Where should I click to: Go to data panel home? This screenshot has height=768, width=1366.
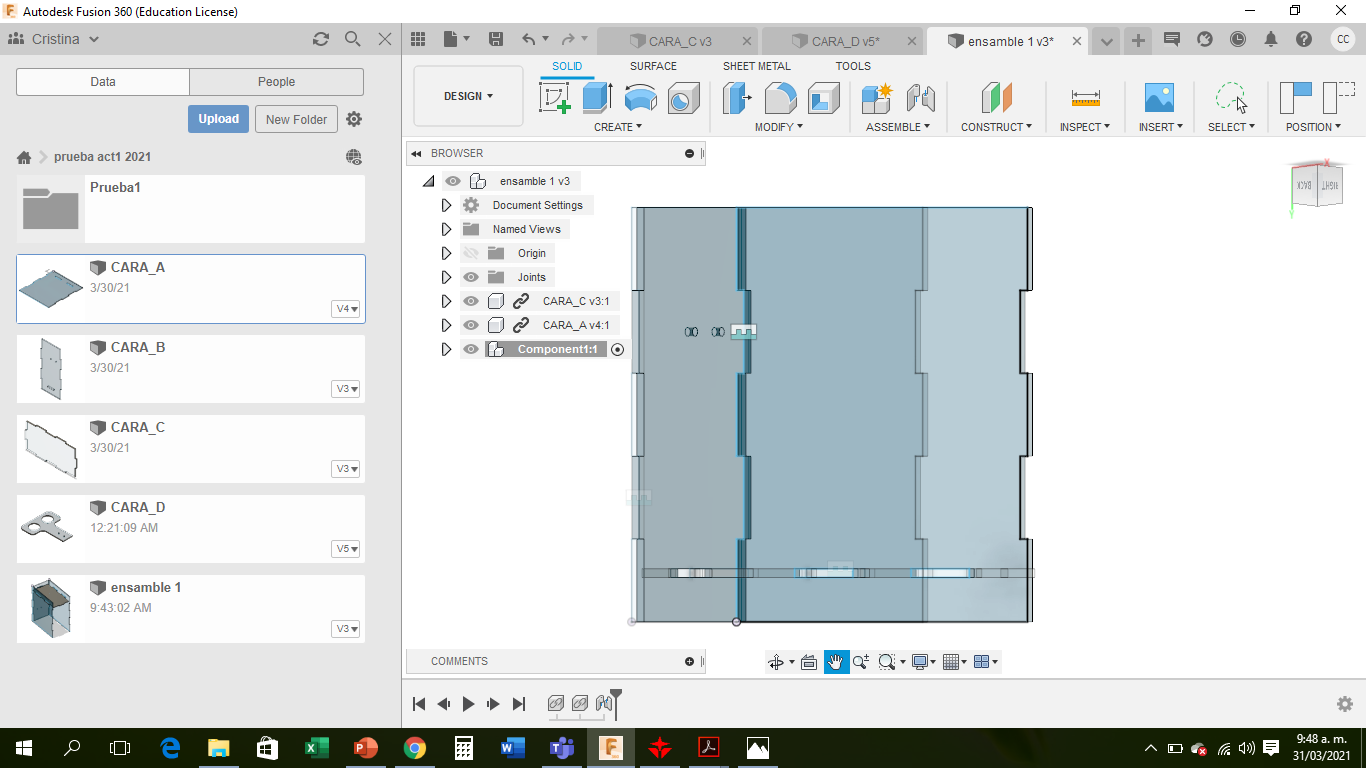[24, 157]
